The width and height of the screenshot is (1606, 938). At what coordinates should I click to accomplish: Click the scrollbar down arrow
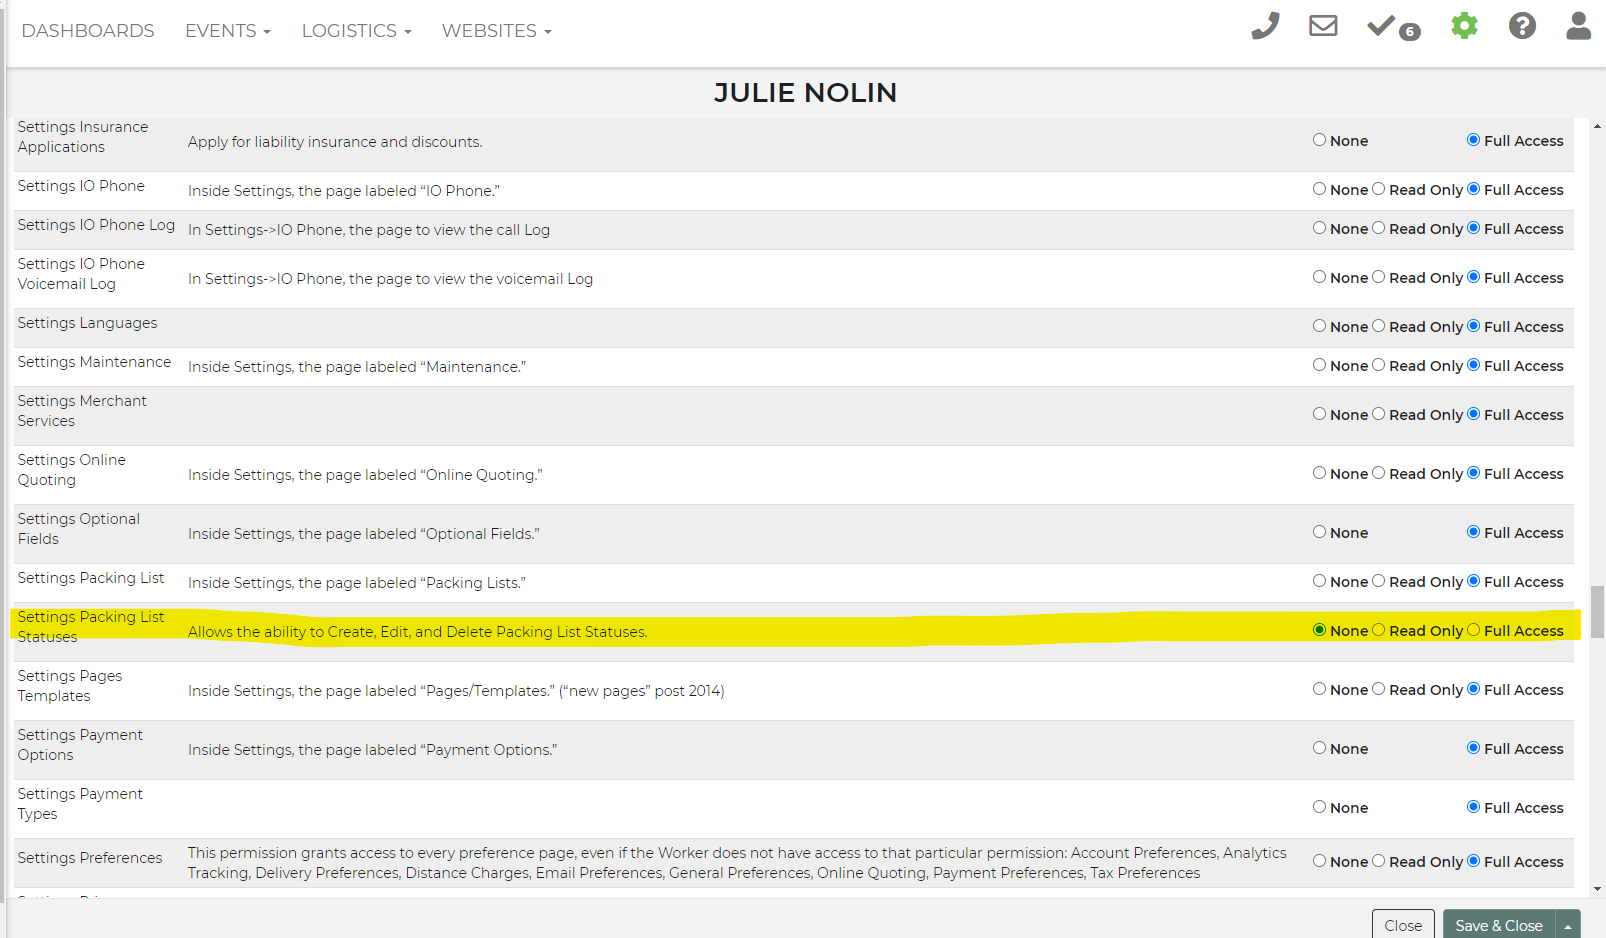coord(1597,888)
